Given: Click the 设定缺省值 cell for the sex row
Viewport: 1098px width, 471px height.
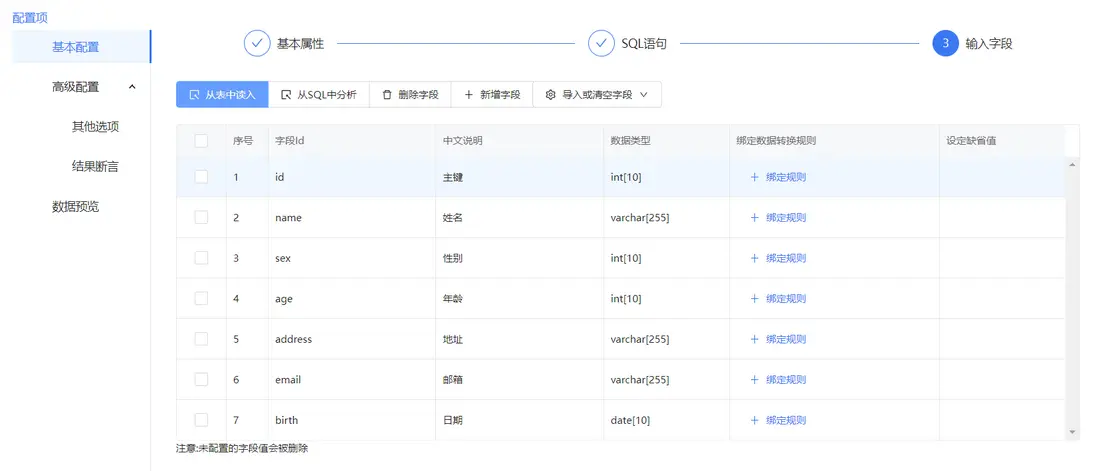Looking at the screenshot, I should pos(1002,258).
